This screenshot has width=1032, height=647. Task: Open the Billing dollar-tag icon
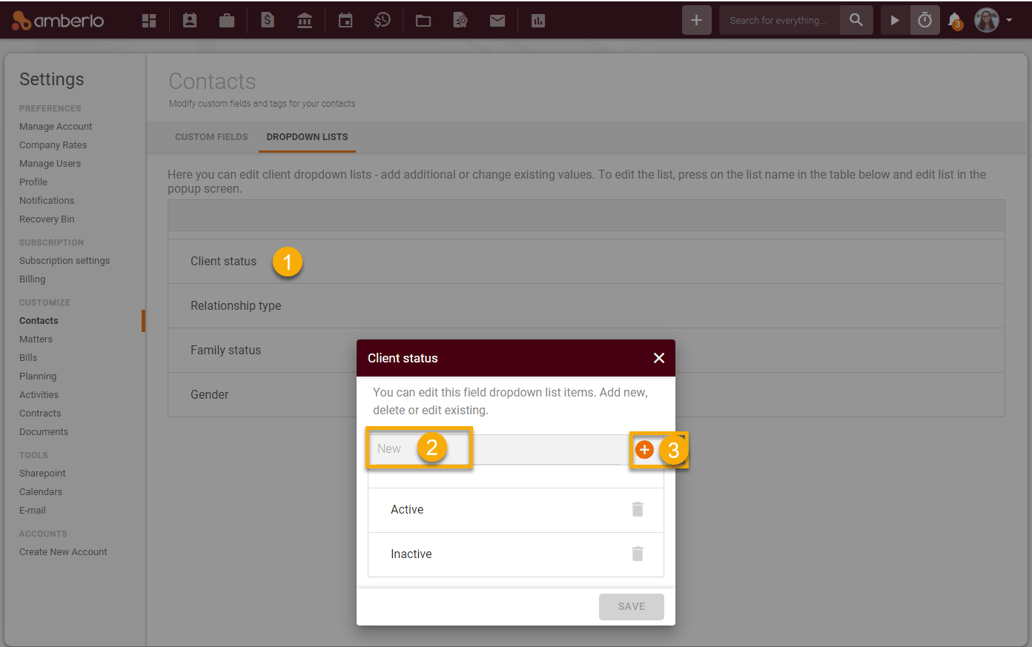(x=266, y=19)
